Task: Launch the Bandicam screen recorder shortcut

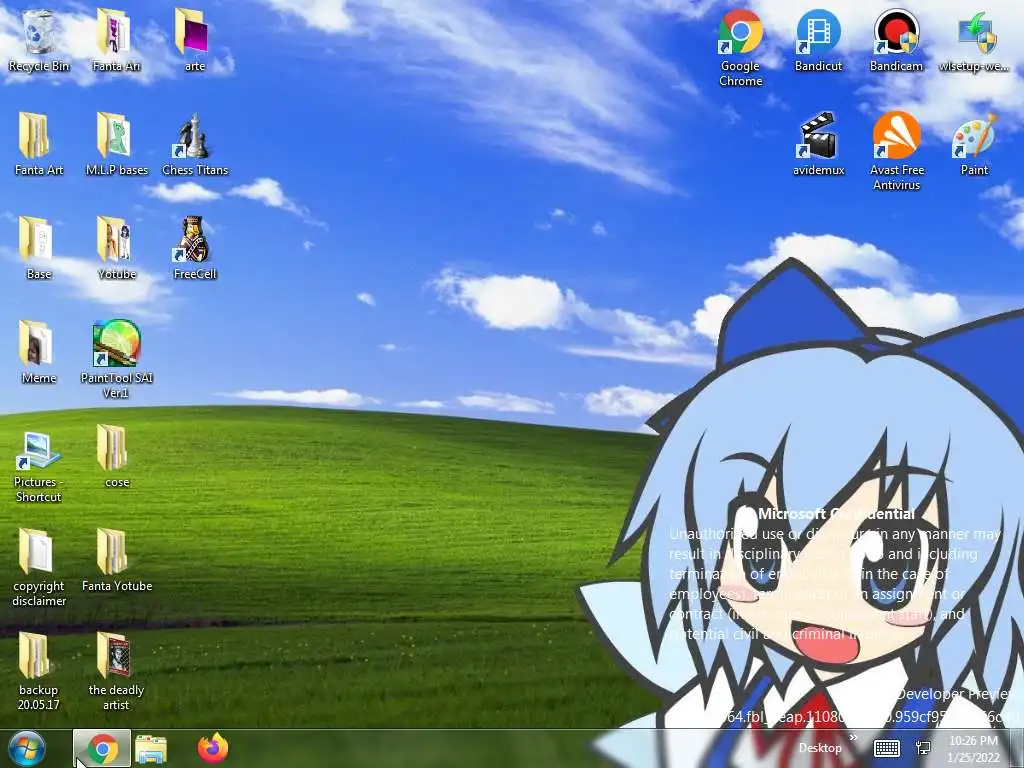Action: click(x=896, y=40)
